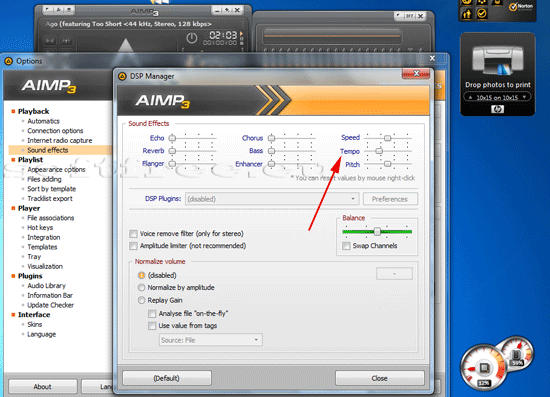The height and width of the screenshot is (397, 550).
Task: Select Normalize by amplitude radio button
Action: coord(141,288)
